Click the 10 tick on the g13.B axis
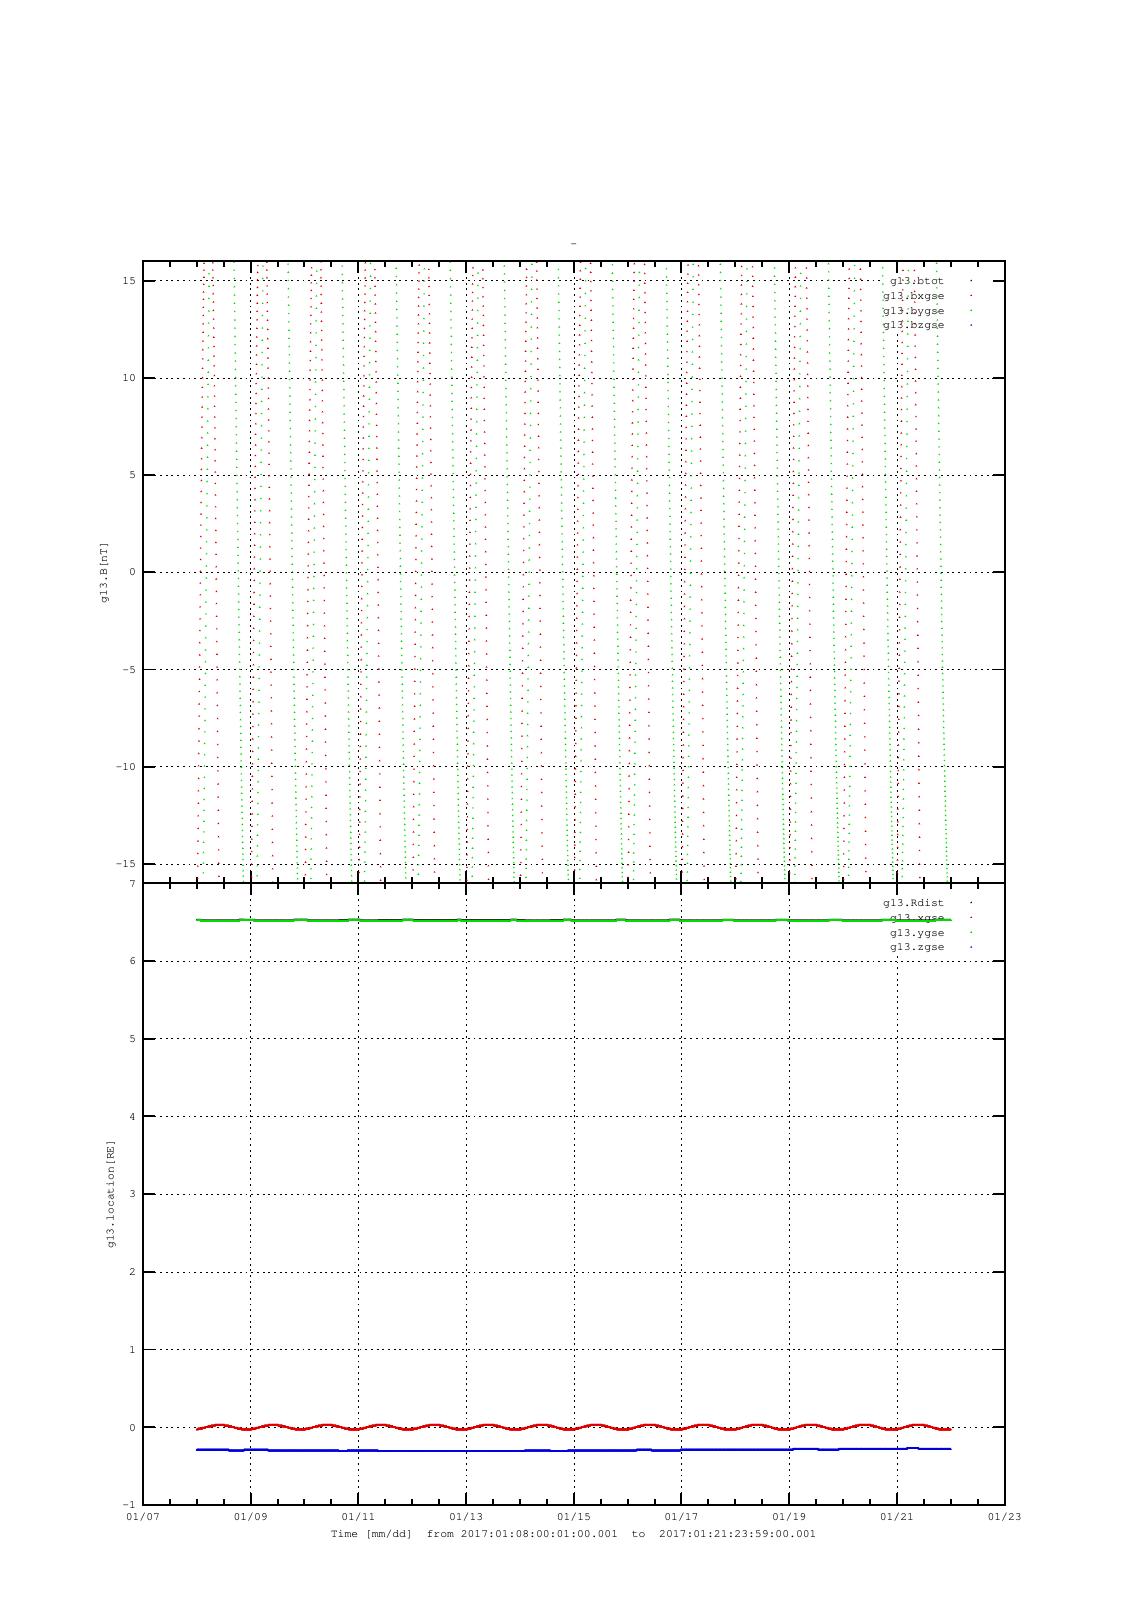This screenshot has height=1600, width=1131. click(129, 378)
